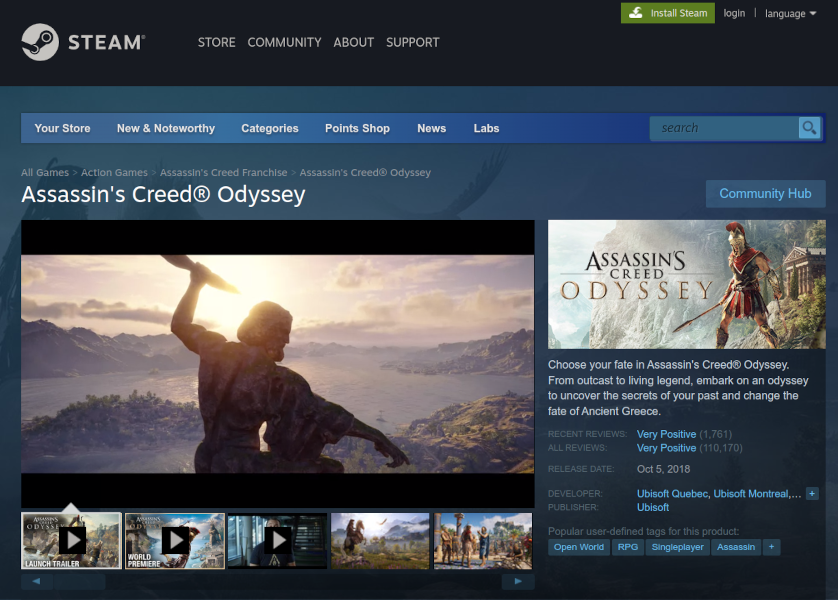Open the News tab
This screenshot has width=838, height=600.
tap(431, 128)
